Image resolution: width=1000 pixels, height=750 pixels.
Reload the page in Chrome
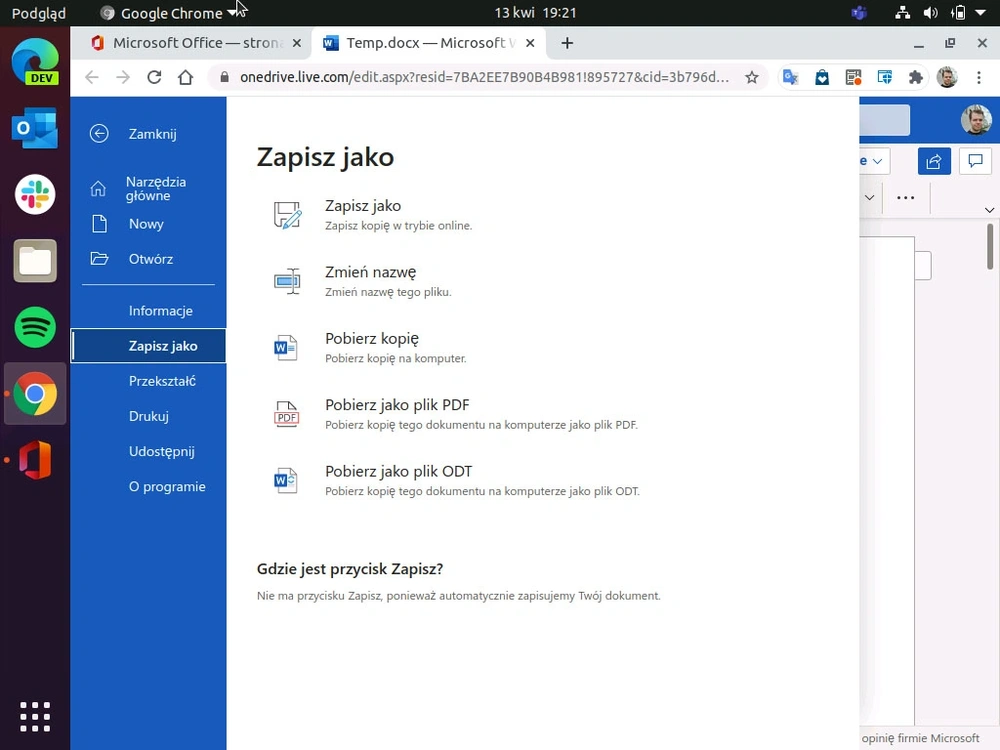(154, 77)
